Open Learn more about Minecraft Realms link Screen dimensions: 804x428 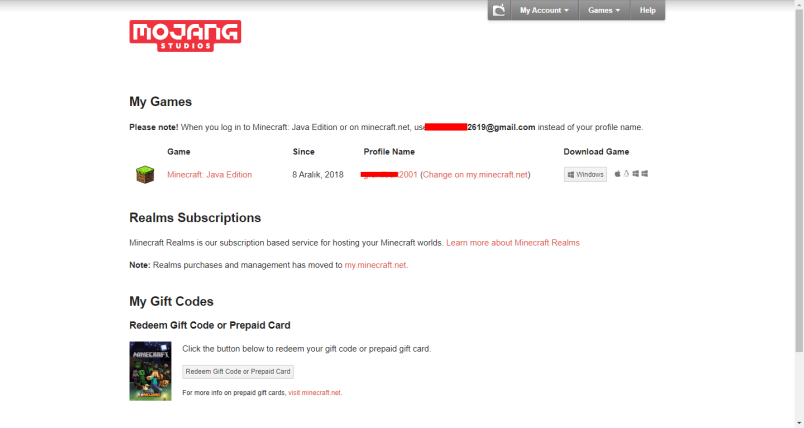pos(513,243)
